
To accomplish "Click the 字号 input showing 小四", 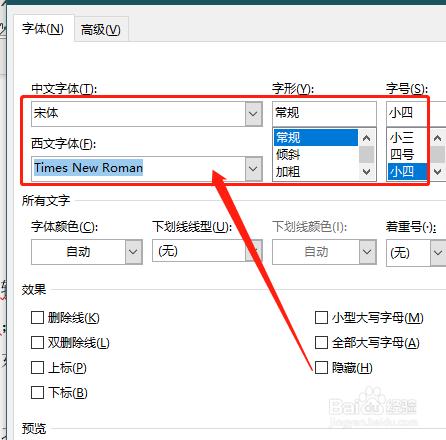I will pyautogui.click(x=416, y=114).
